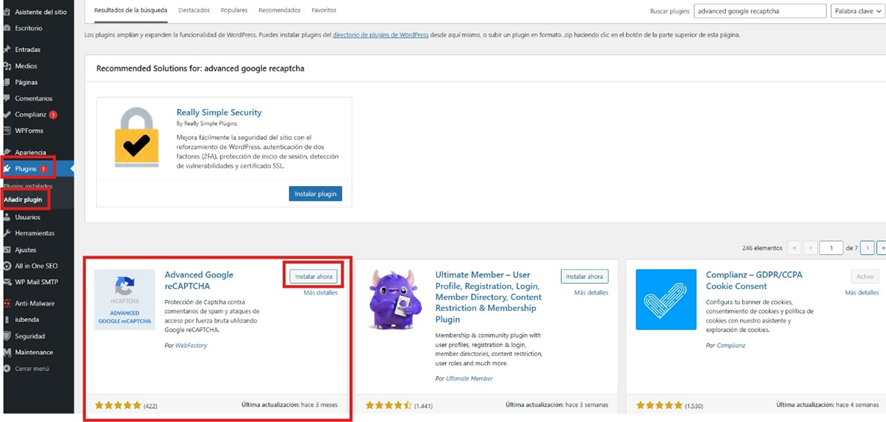Go to next page of results
886x422 pixels.
(867, 248)
